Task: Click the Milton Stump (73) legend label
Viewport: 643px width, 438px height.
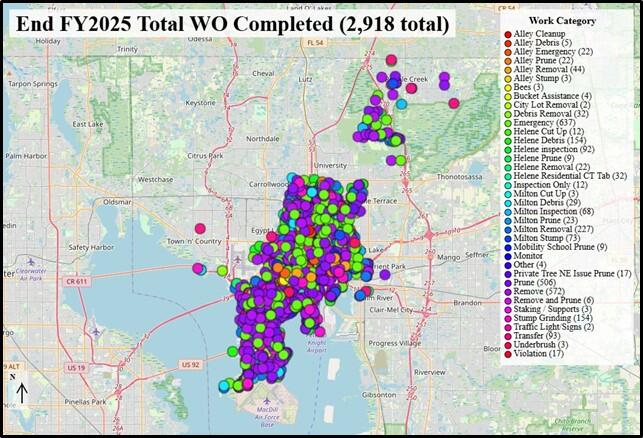Action: [x=547, y=238]
